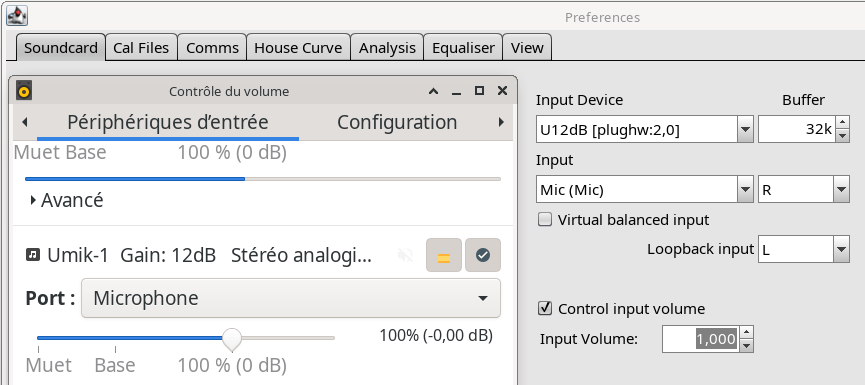
Task: Click the REW application icon in title bar
Action: (17, 15)
